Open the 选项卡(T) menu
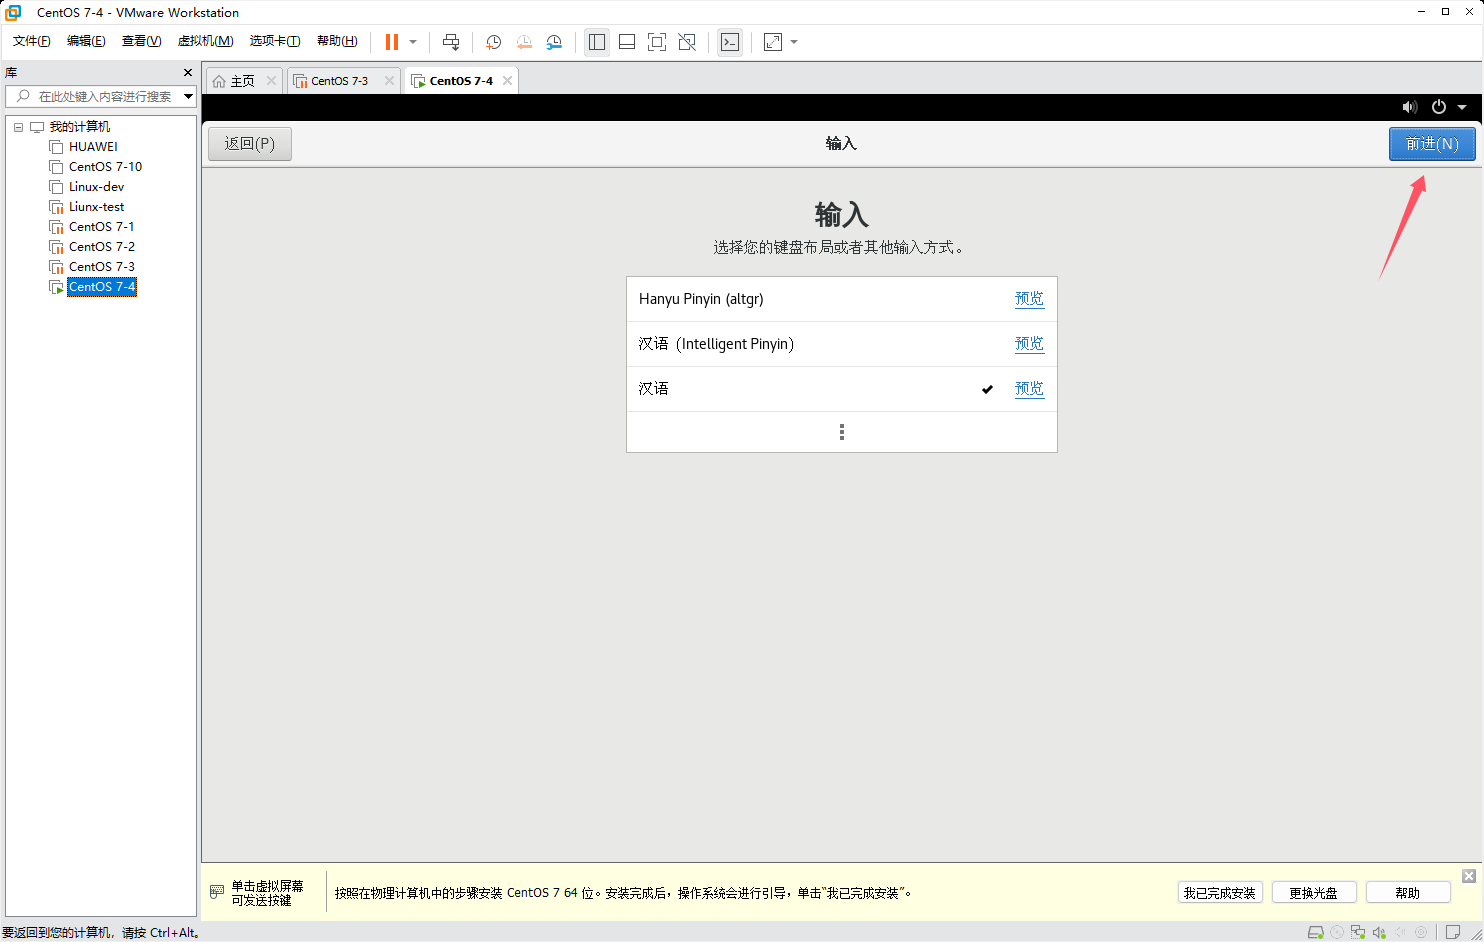Image resolution: width=1484 pixels, height=942 pixels. click(x=275, y=41)
